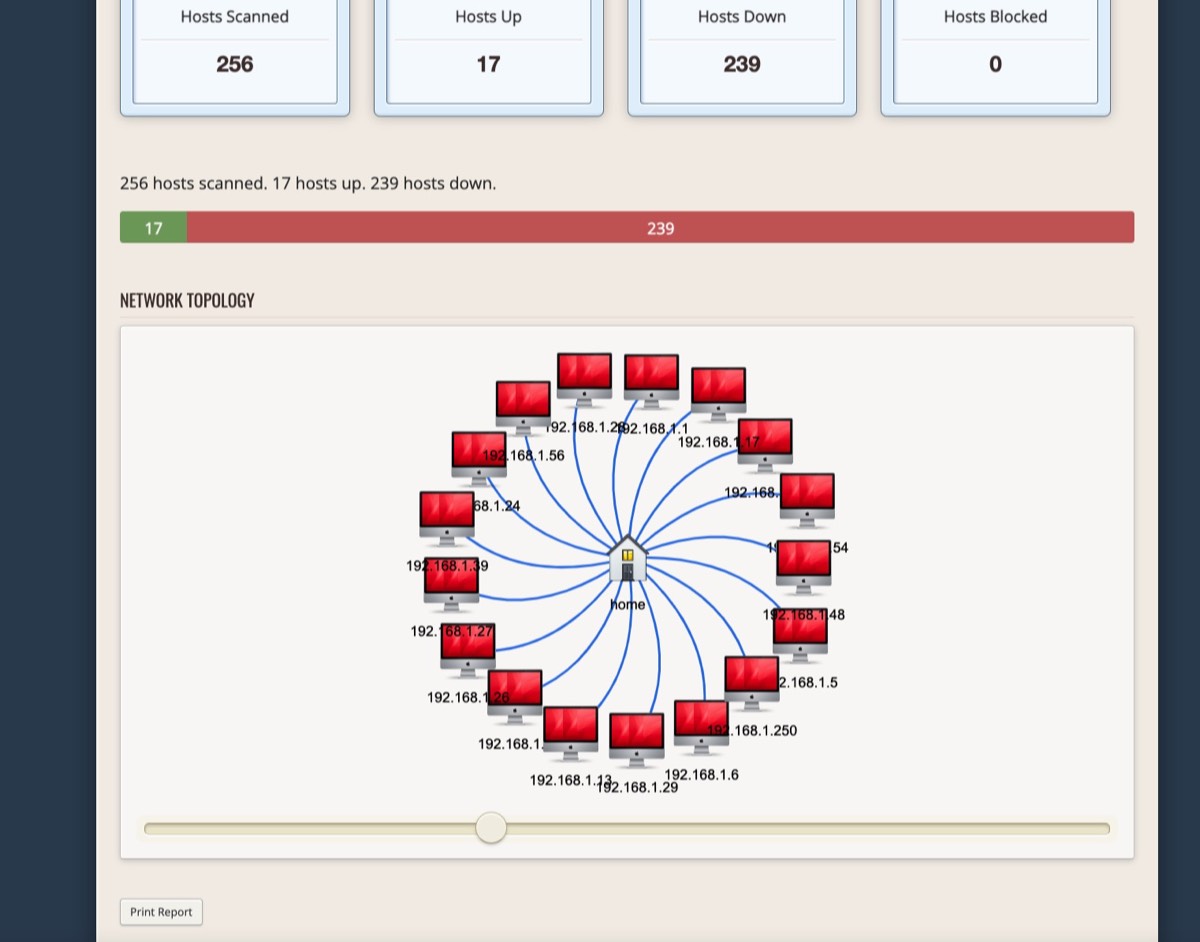The height and width of the screenshot is (942, 1200).
Task: Select host 192.168.1.39 monitor icon
Action: (447, 517)
